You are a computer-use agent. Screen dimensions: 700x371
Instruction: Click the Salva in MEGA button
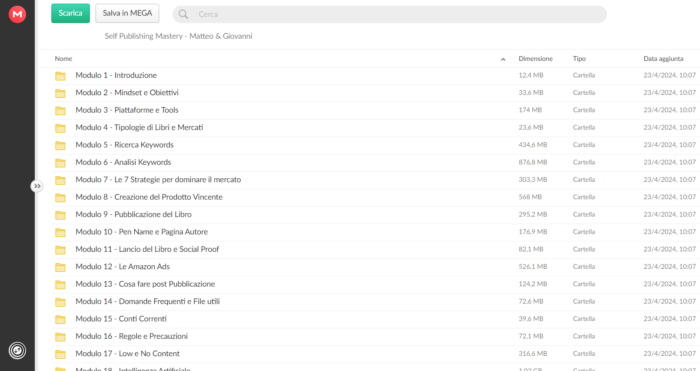(x=127, y=13)
